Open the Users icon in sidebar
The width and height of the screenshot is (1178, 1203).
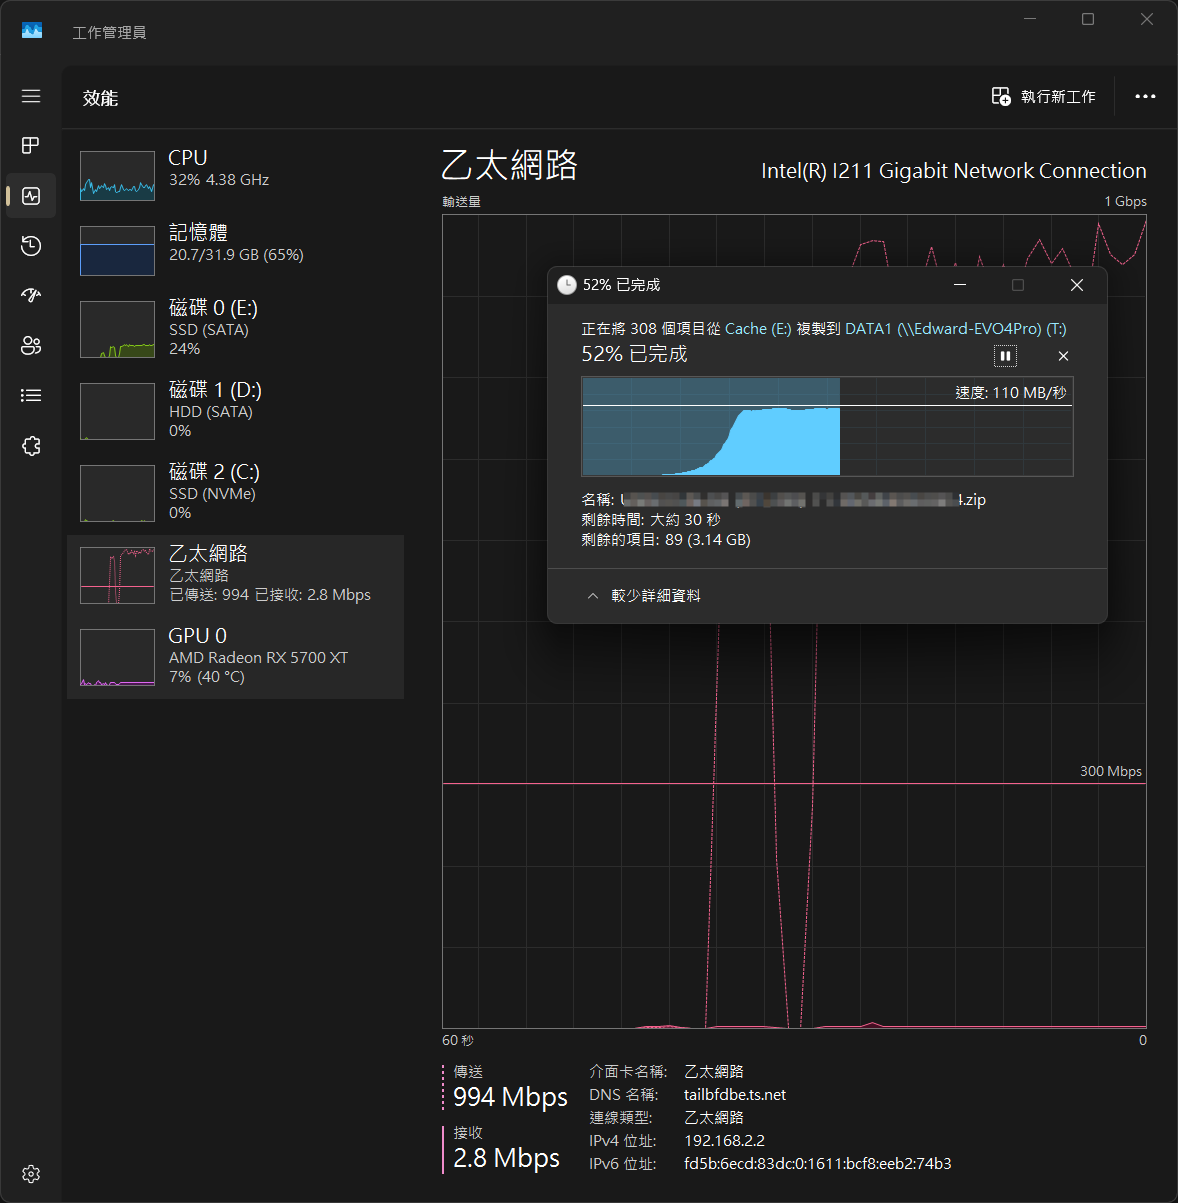pyautogui.click(x=31, y=346)
